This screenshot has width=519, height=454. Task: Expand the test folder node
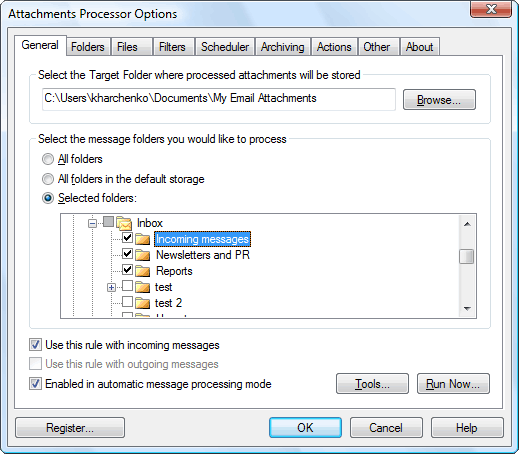coord(111,287)
